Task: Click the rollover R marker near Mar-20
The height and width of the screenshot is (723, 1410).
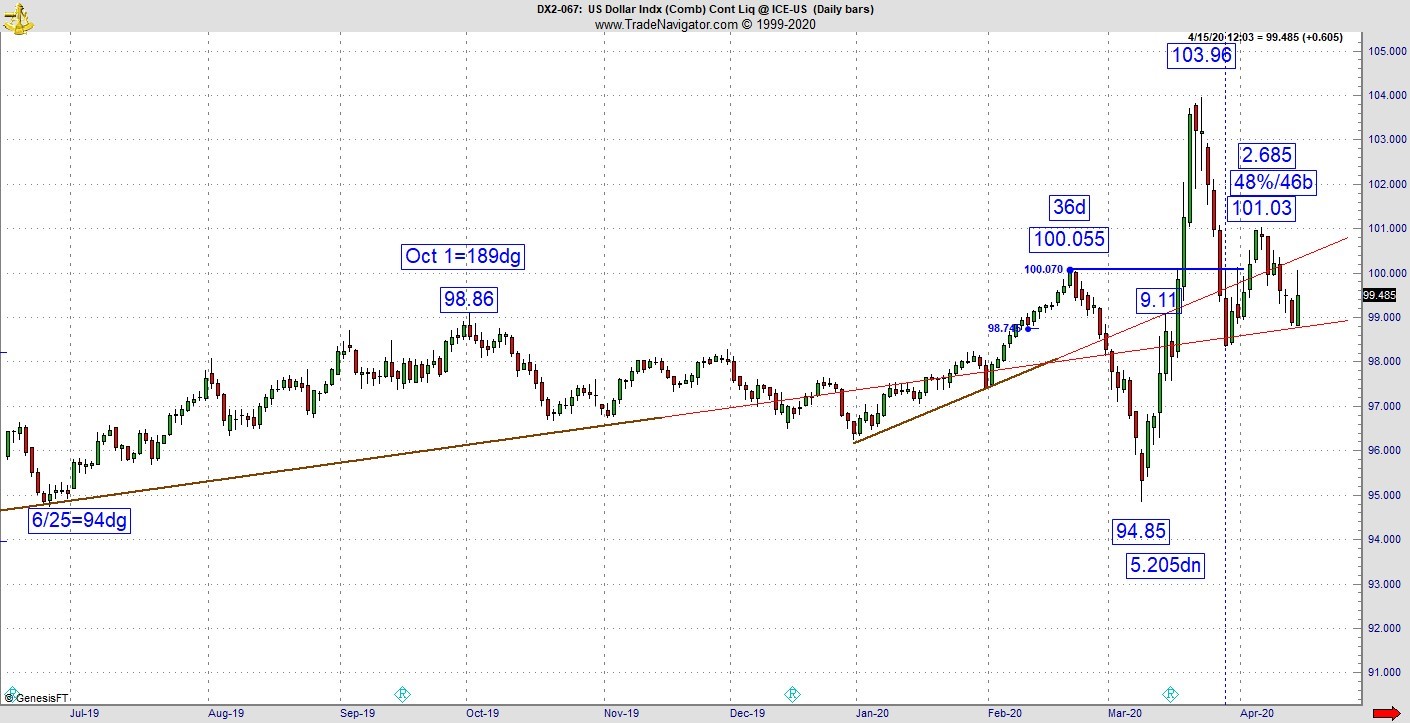Action: coord(1170,694)
